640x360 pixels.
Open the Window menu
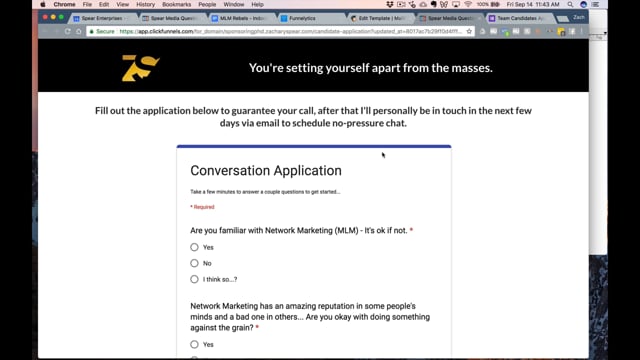pos(234,4)
